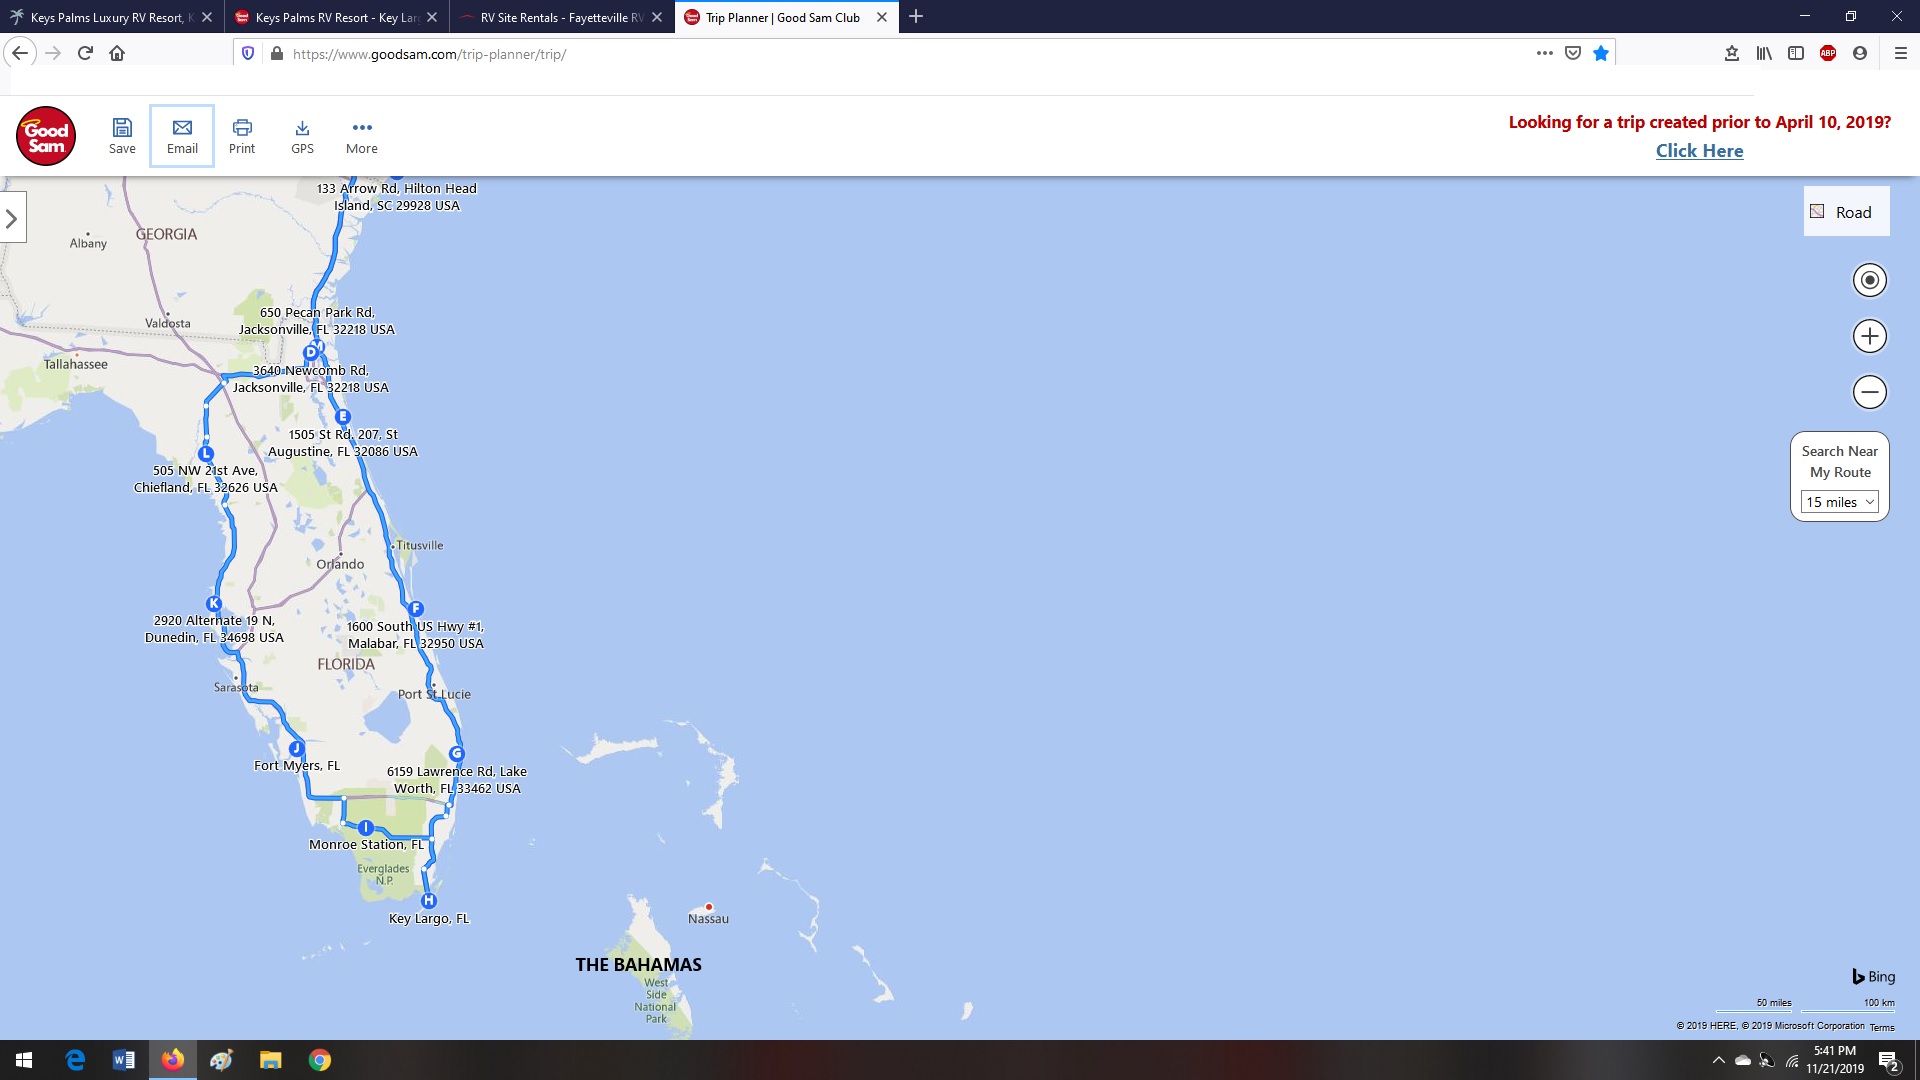Open the Windows Start menu

coord(24,1060)
